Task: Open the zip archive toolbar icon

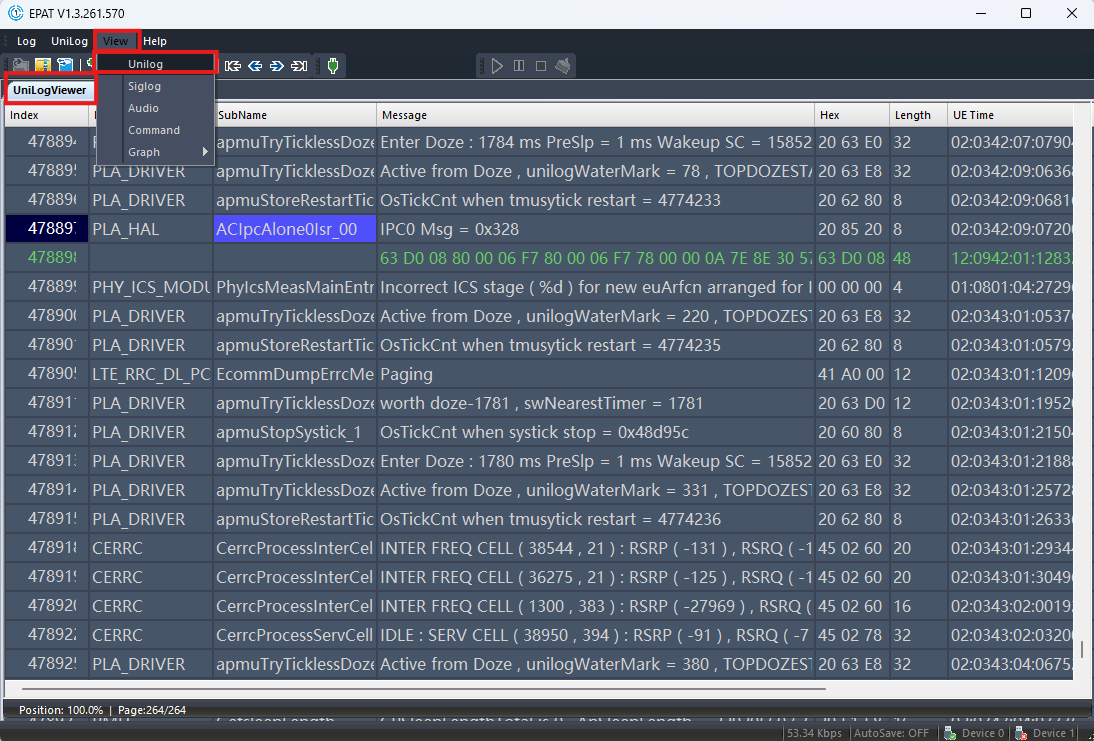Action: [43, 65]
